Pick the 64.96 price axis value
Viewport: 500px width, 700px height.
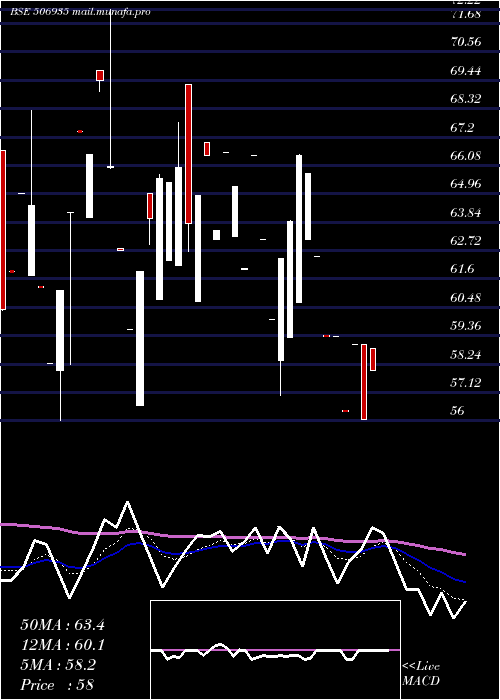click(466, 184)
